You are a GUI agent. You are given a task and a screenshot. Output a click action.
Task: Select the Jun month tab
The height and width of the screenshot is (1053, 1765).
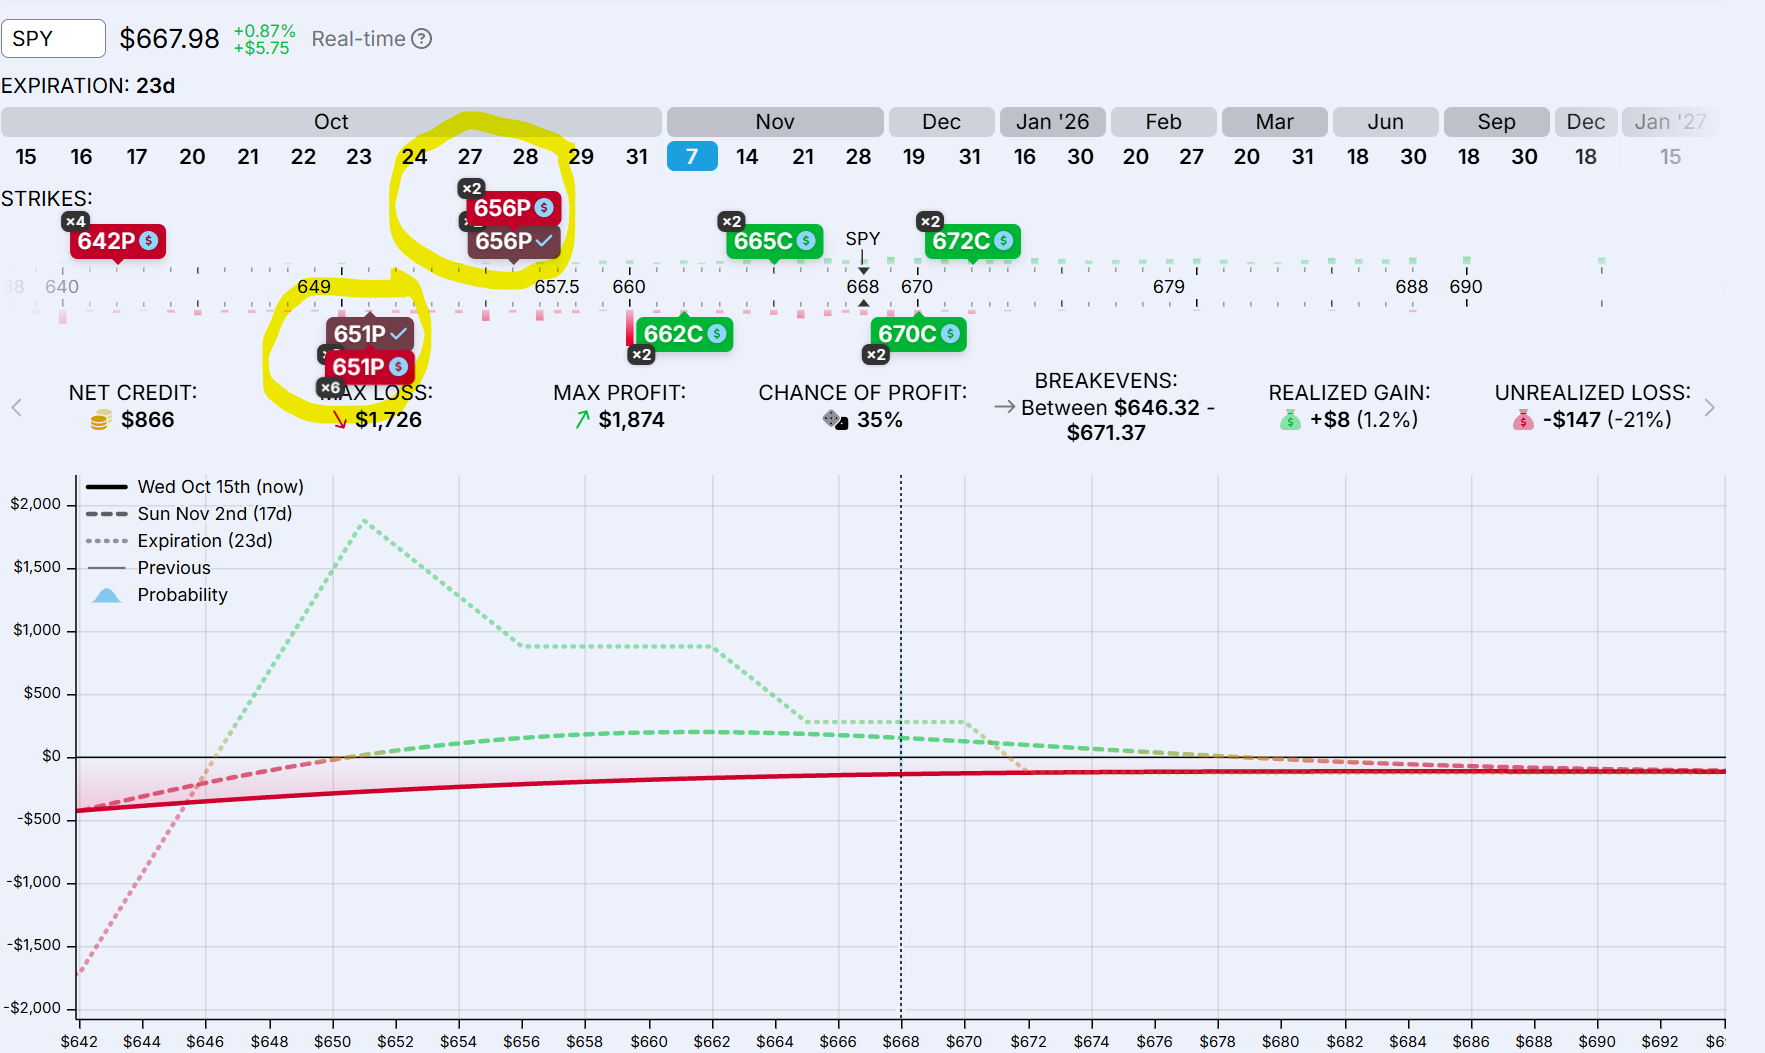[x=1385, y=122]
